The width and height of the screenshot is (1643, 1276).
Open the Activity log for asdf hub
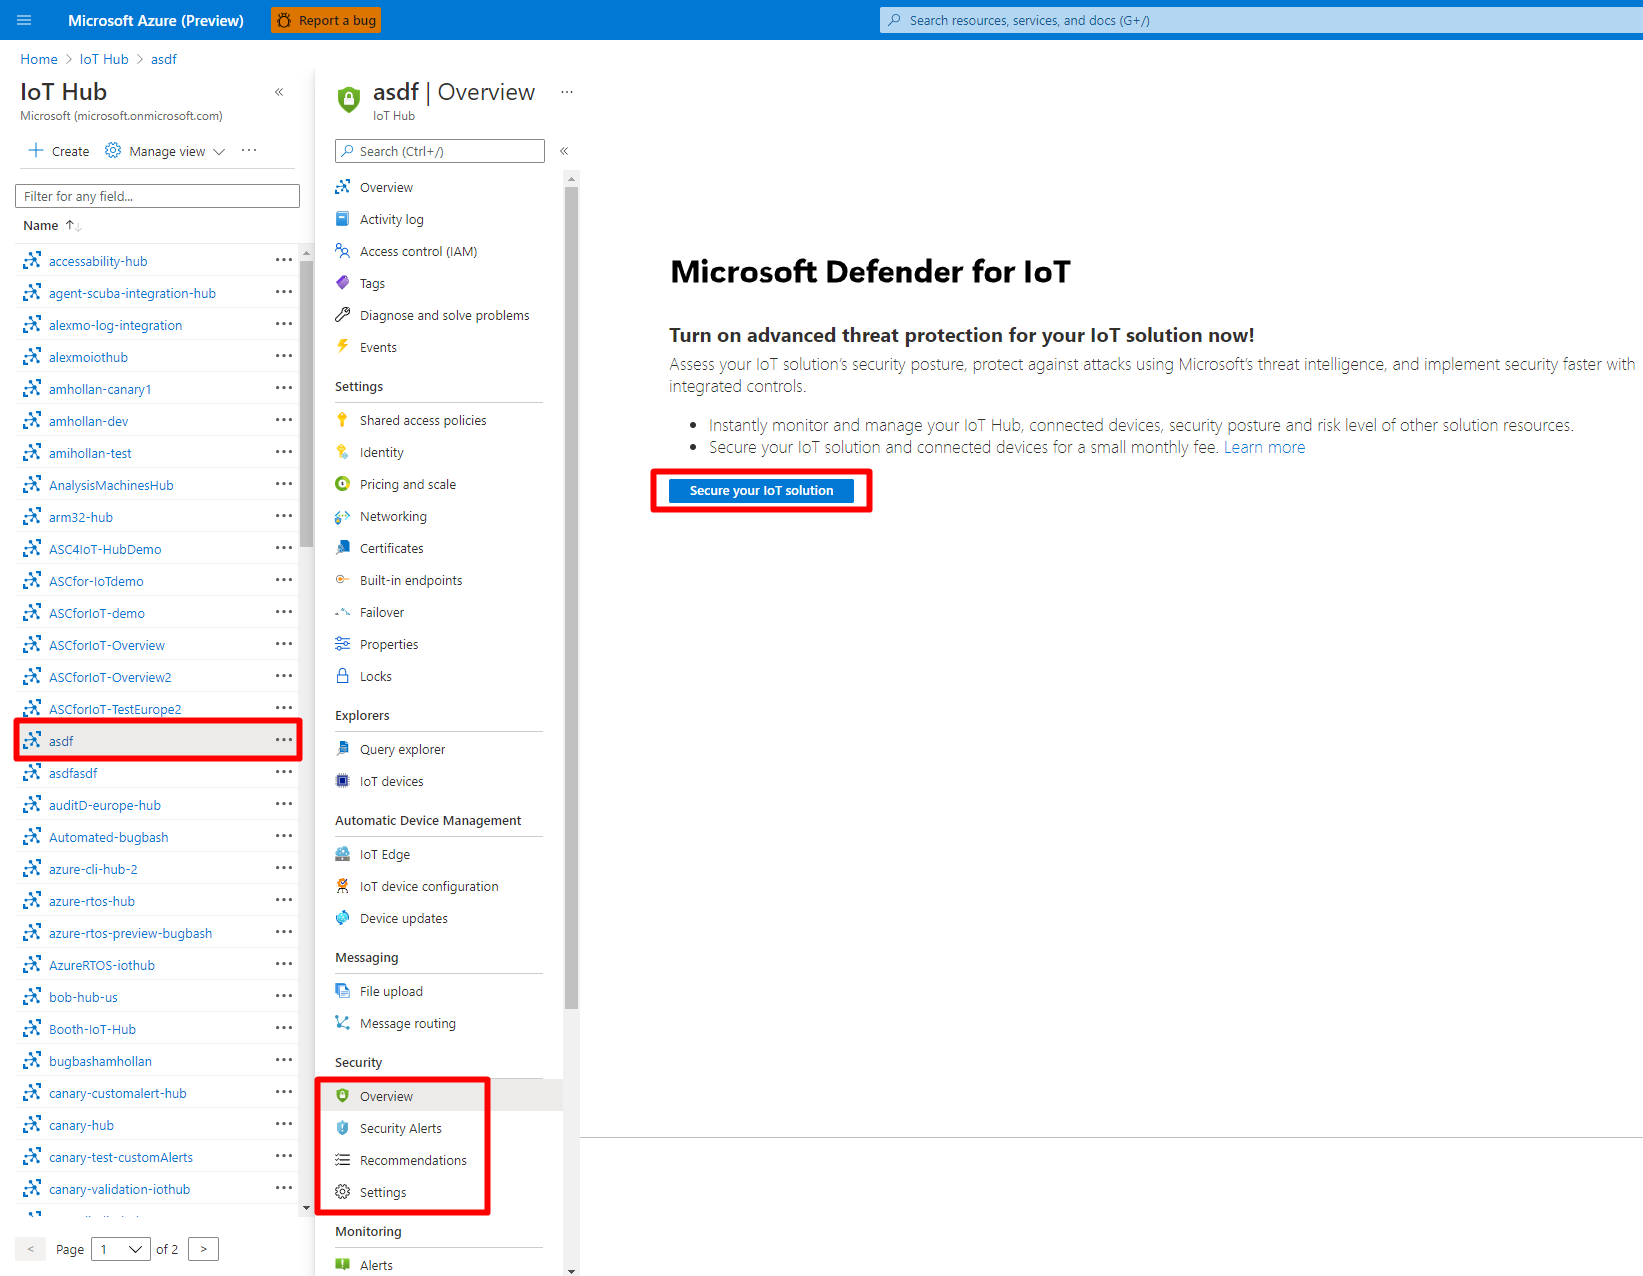tap(392, 219)
